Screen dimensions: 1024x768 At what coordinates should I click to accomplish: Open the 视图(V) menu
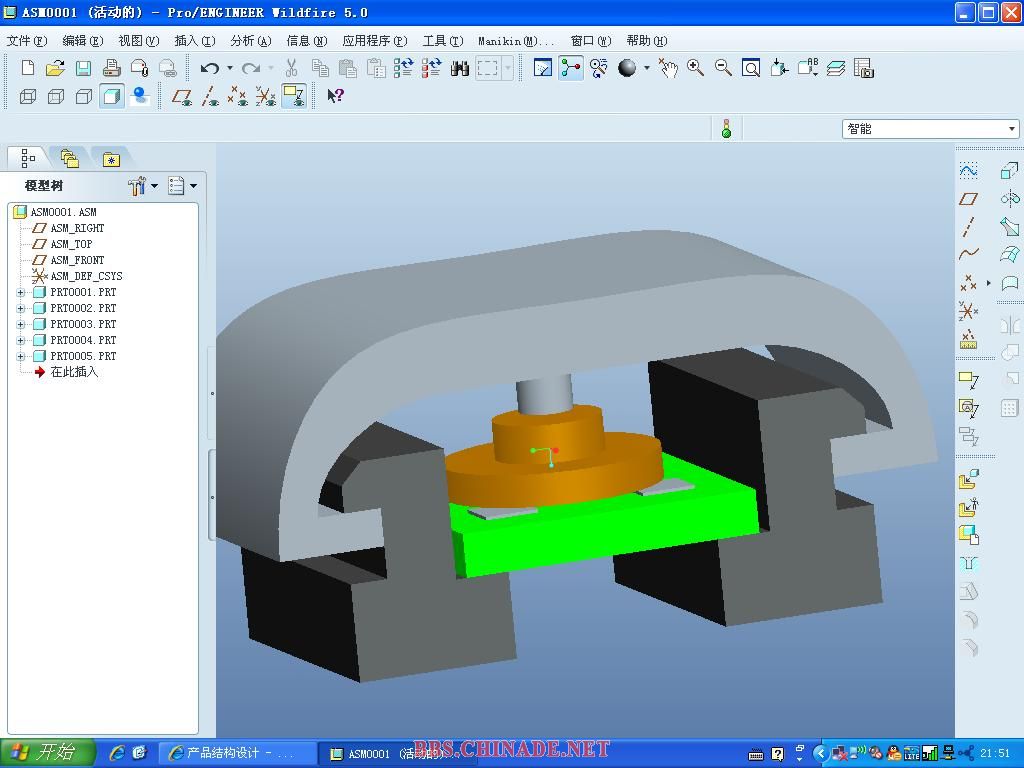coord(138,41)
